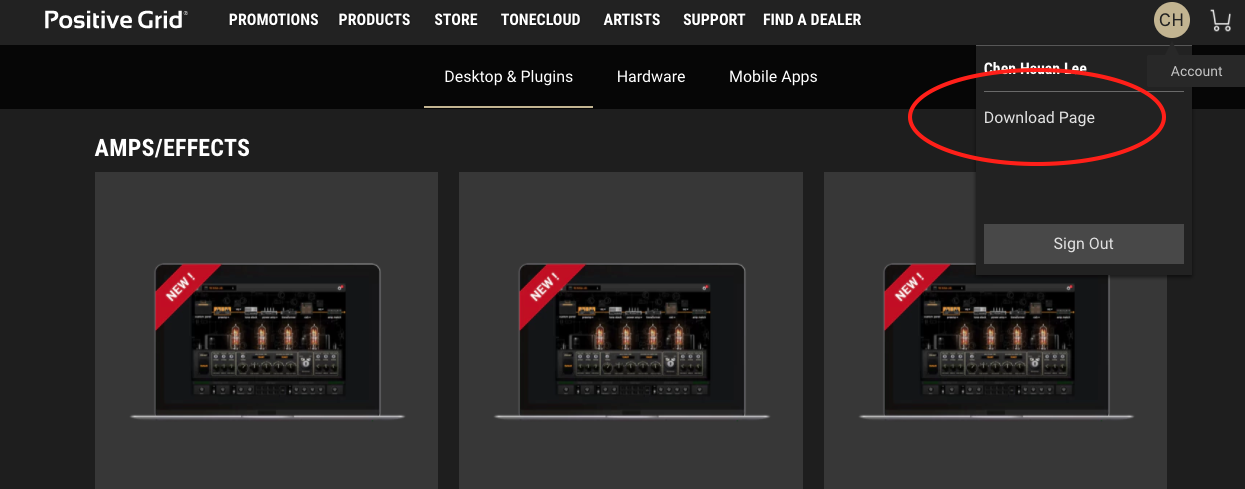This screenshot has height=489, width=1245.
Task: Click the Sign Out button
Action: click(1083, 244)
